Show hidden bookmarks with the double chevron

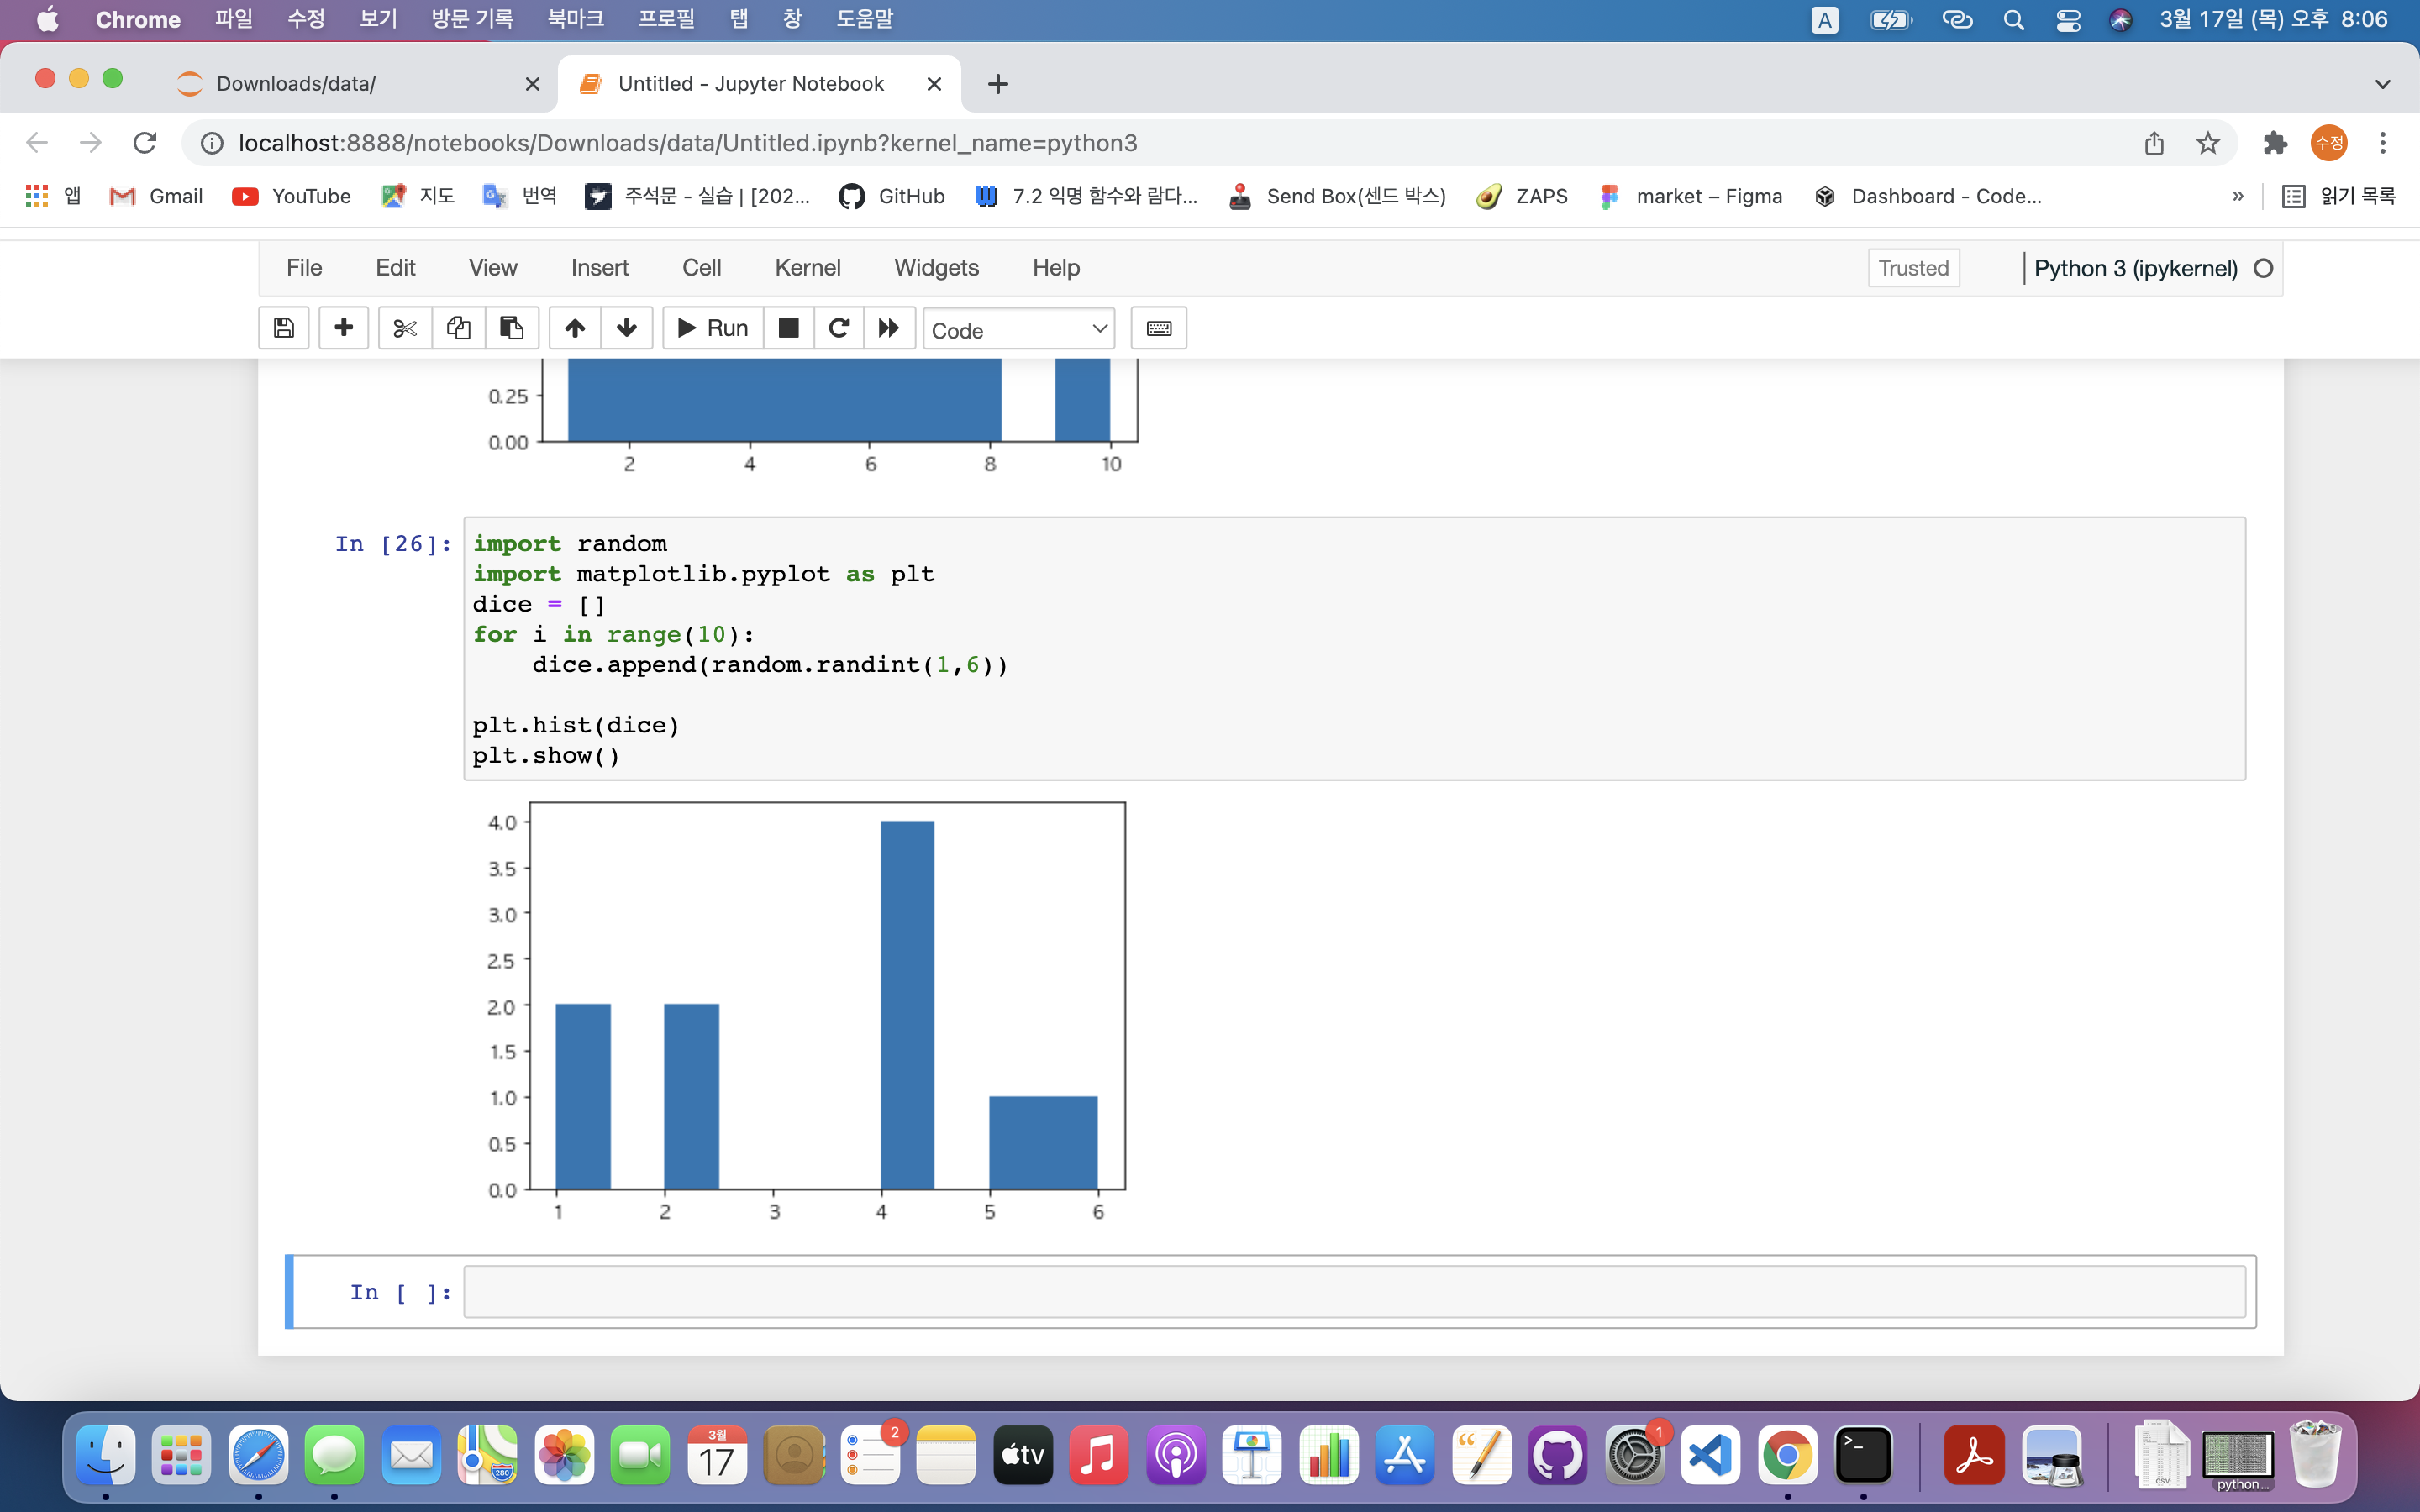click(x=2238, y=196)
